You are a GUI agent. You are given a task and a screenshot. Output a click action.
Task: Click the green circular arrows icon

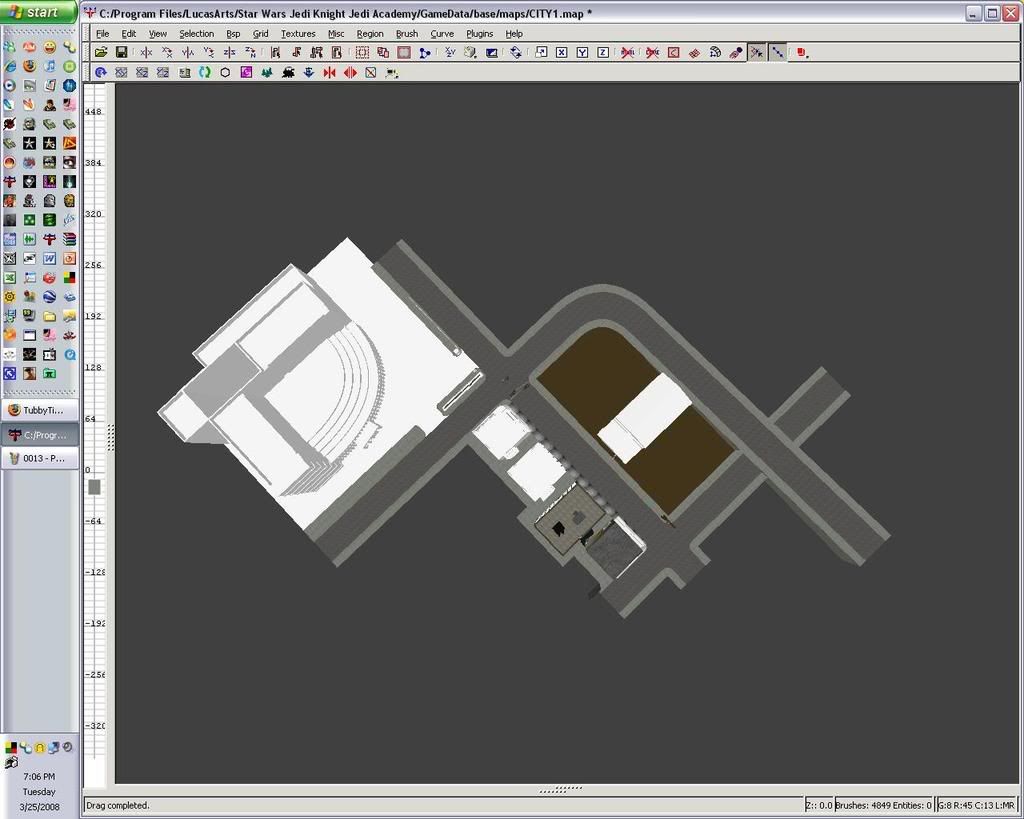click(x=205, y=73)
